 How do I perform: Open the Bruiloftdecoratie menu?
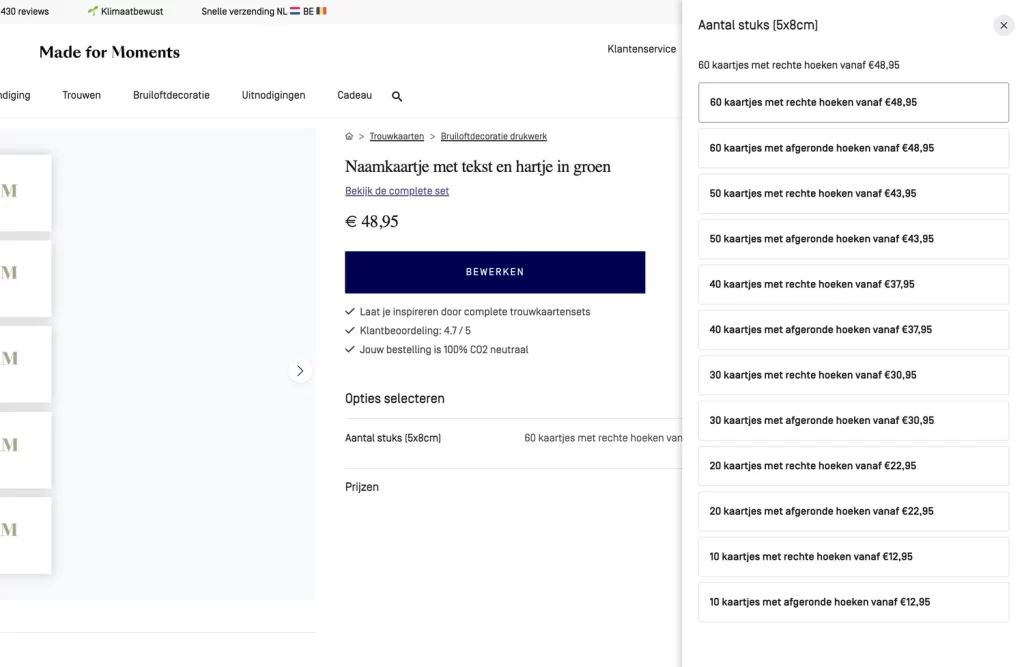pos(171,96)
